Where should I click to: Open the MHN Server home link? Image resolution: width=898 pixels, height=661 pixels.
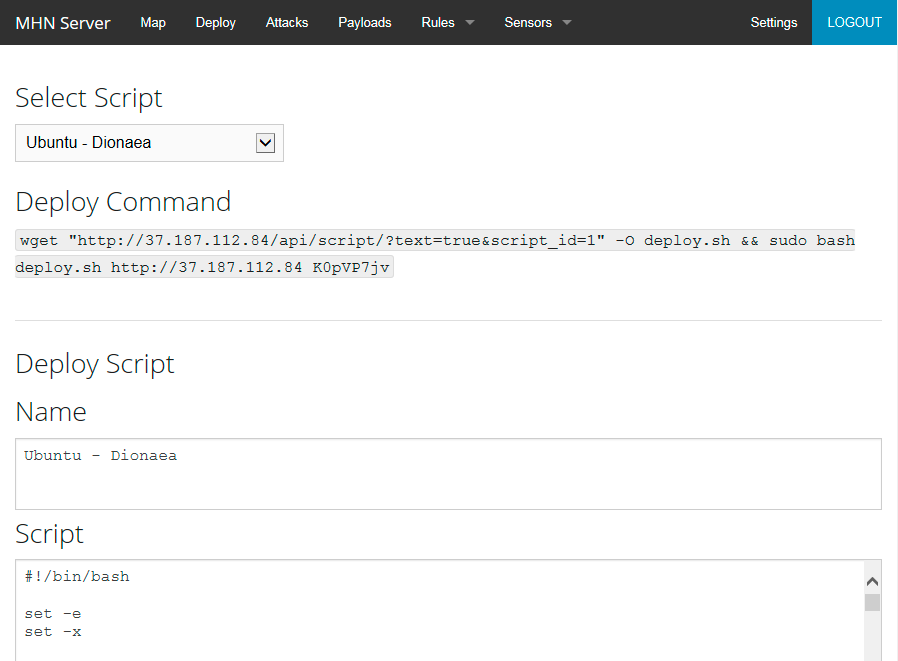point(62,23)
